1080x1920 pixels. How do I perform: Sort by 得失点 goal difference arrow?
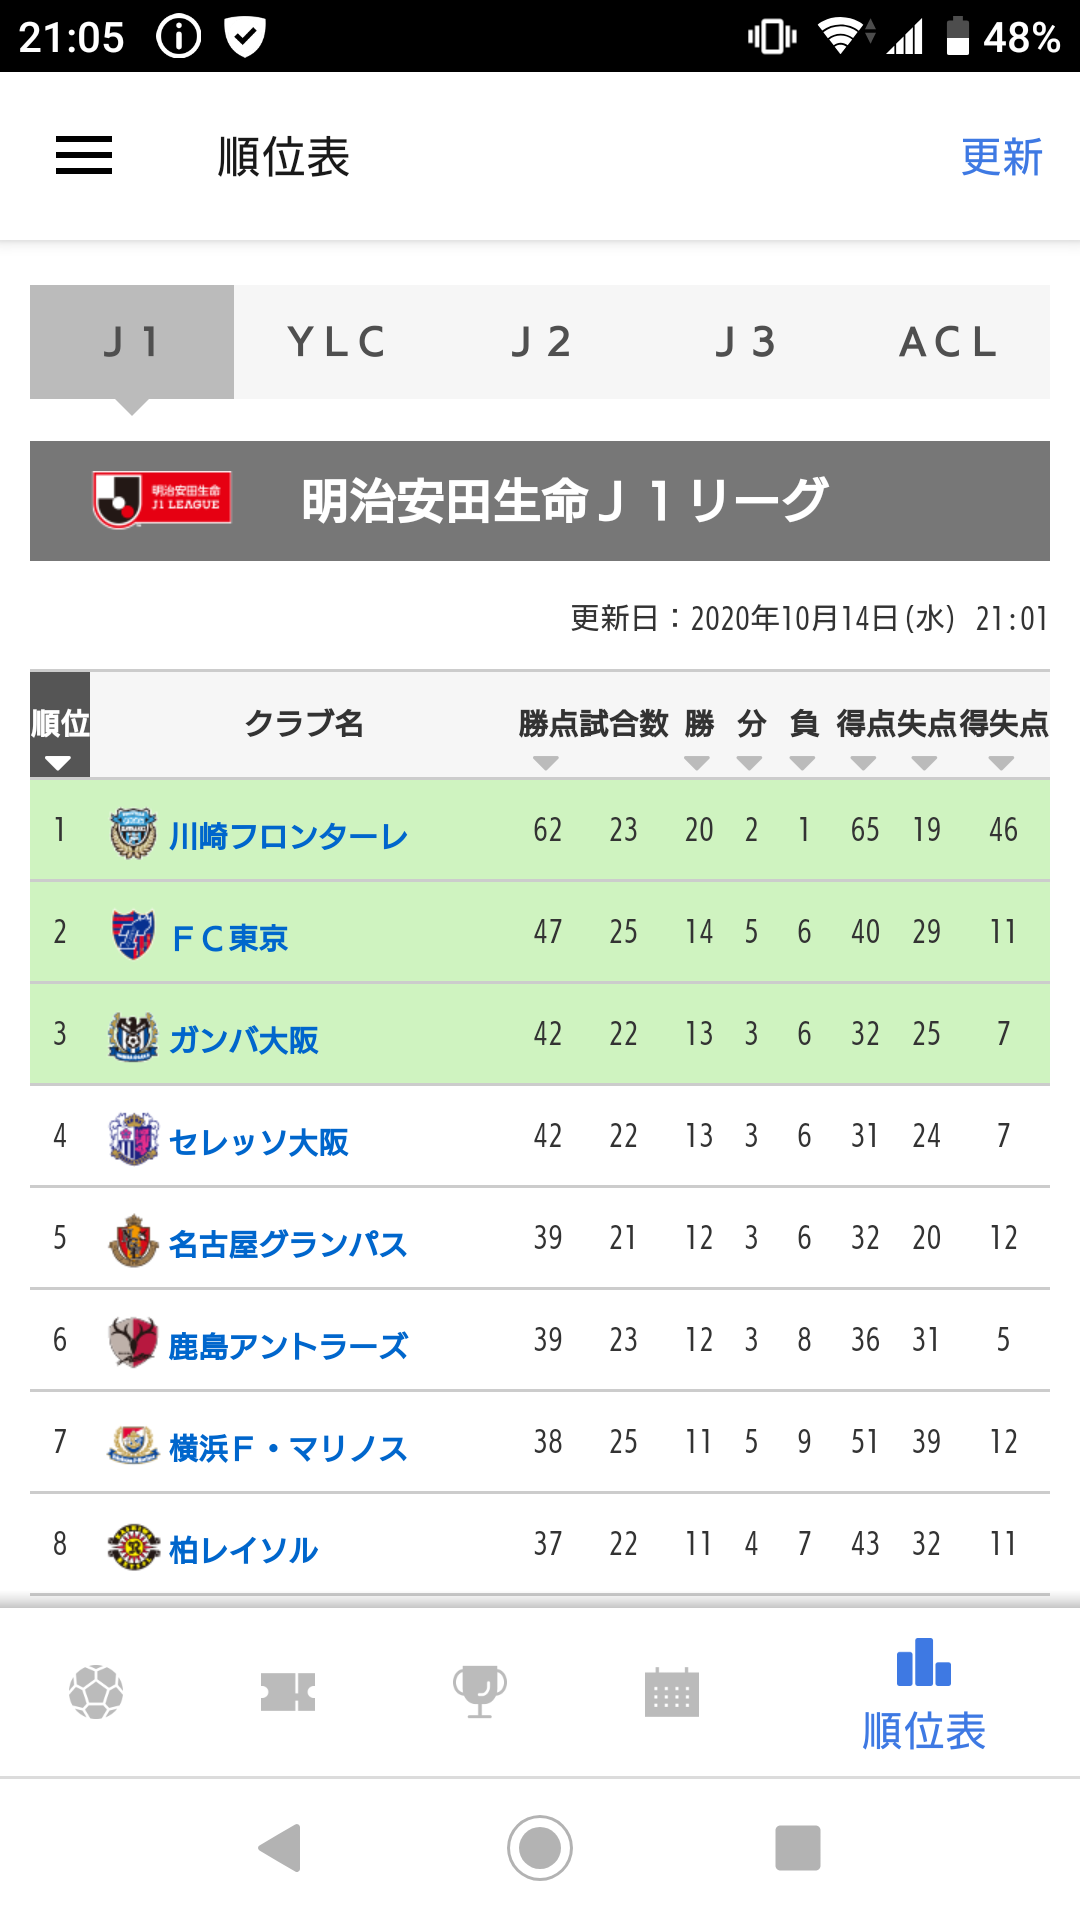tap(1001, 763)
